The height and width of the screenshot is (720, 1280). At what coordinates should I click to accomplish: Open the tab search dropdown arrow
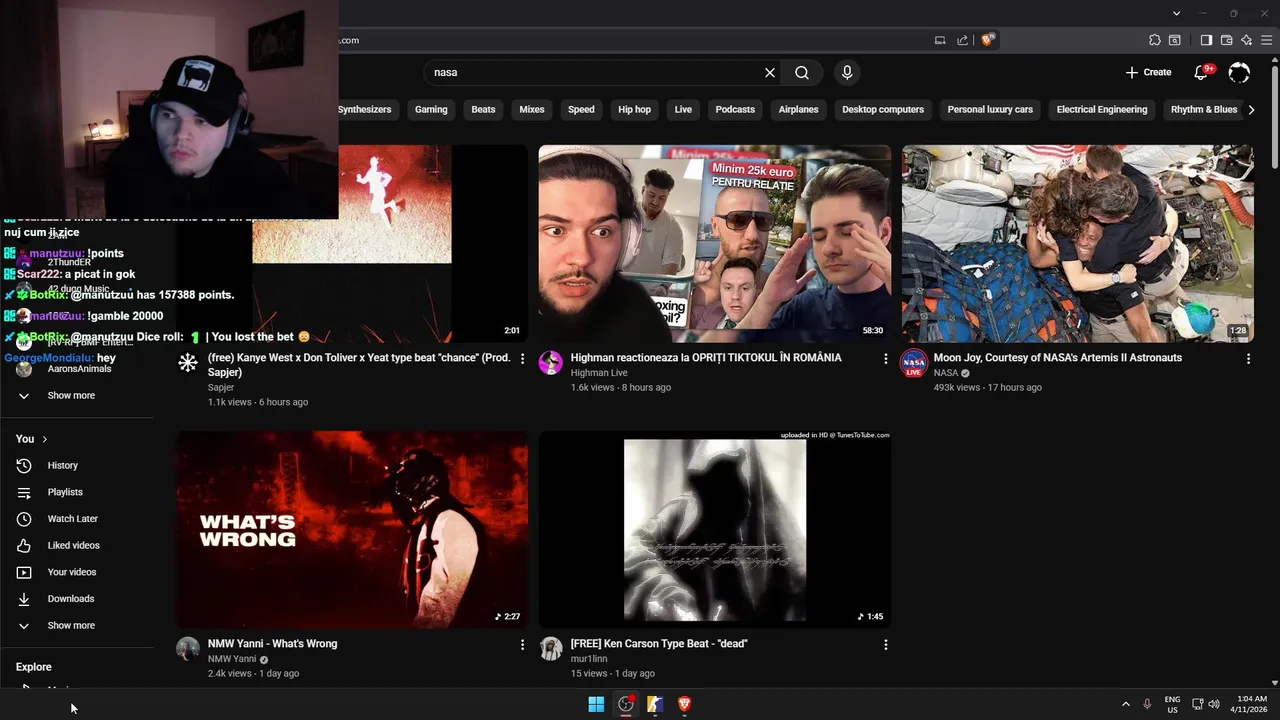[1176, 13]
